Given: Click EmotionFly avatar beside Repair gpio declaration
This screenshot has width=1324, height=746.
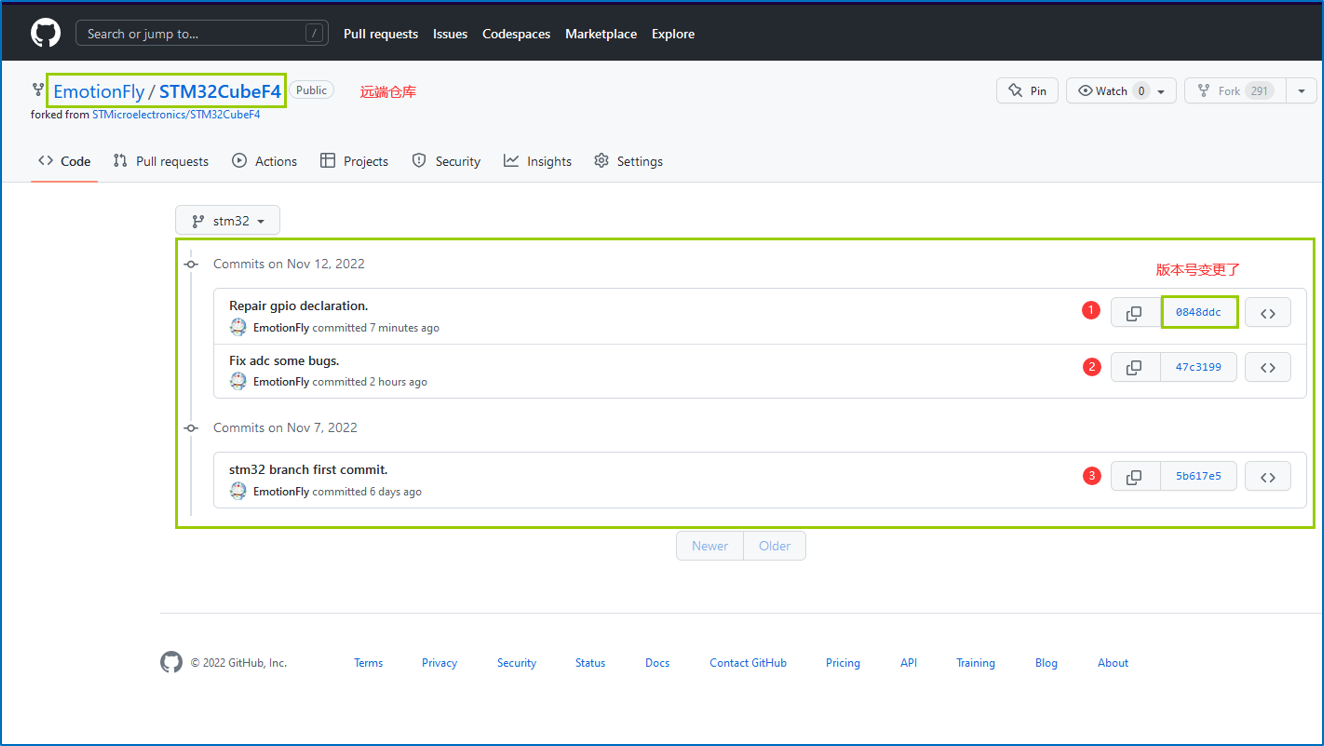Looking at the screenshot, I should 238,327.
